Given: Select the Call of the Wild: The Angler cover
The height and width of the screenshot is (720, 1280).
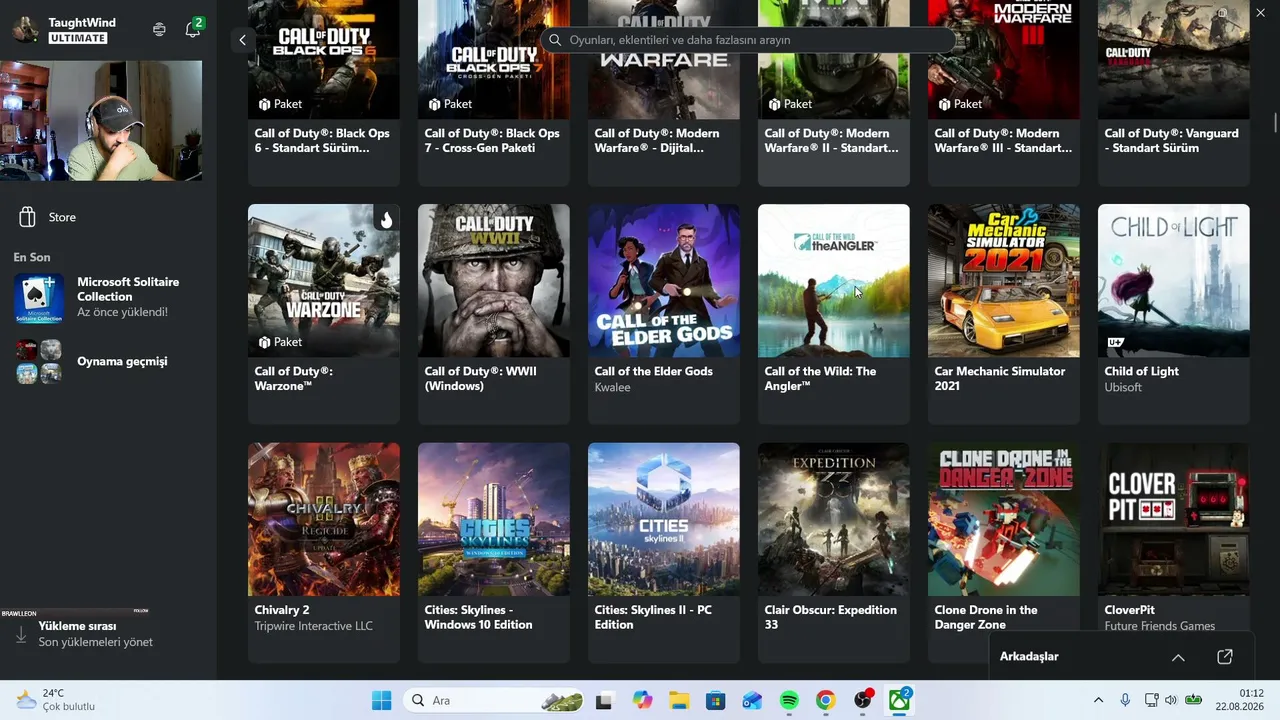Looking at the screenshot, I should click(834, 281).
